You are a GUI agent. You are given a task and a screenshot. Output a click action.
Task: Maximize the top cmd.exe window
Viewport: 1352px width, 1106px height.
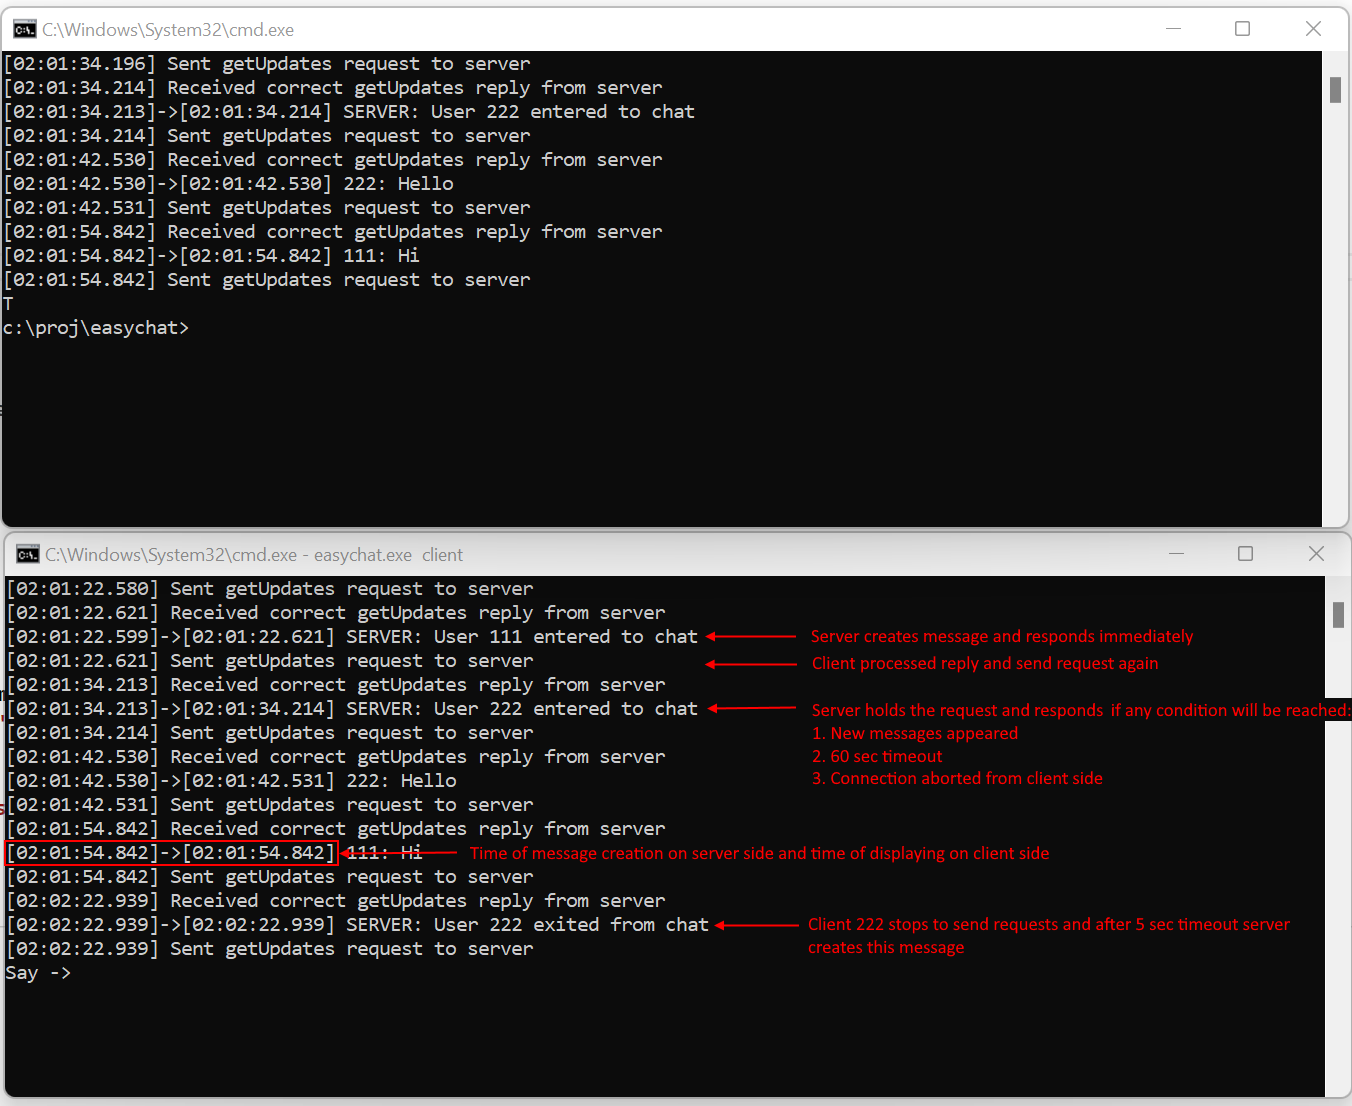pos(1243,29)
